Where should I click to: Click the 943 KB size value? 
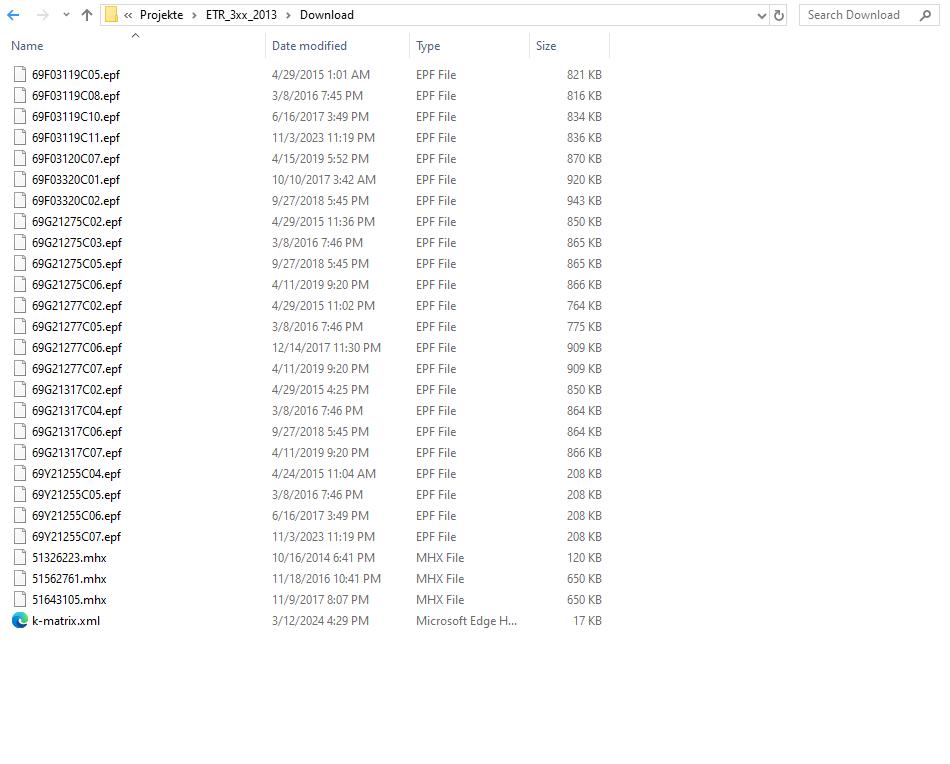pyautogui.click(x=584, y=201)
